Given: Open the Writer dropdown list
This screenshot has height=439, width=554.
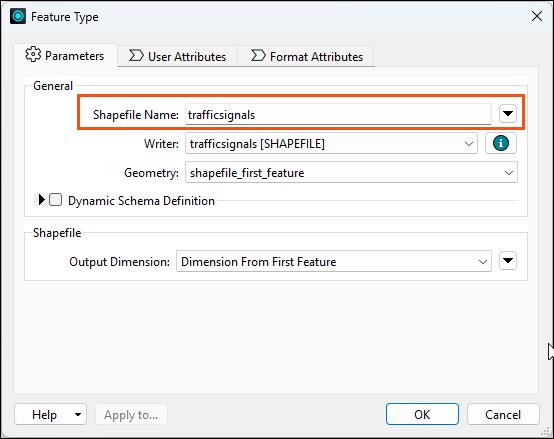Looking at the screenshot, I should tap(331, 144).
